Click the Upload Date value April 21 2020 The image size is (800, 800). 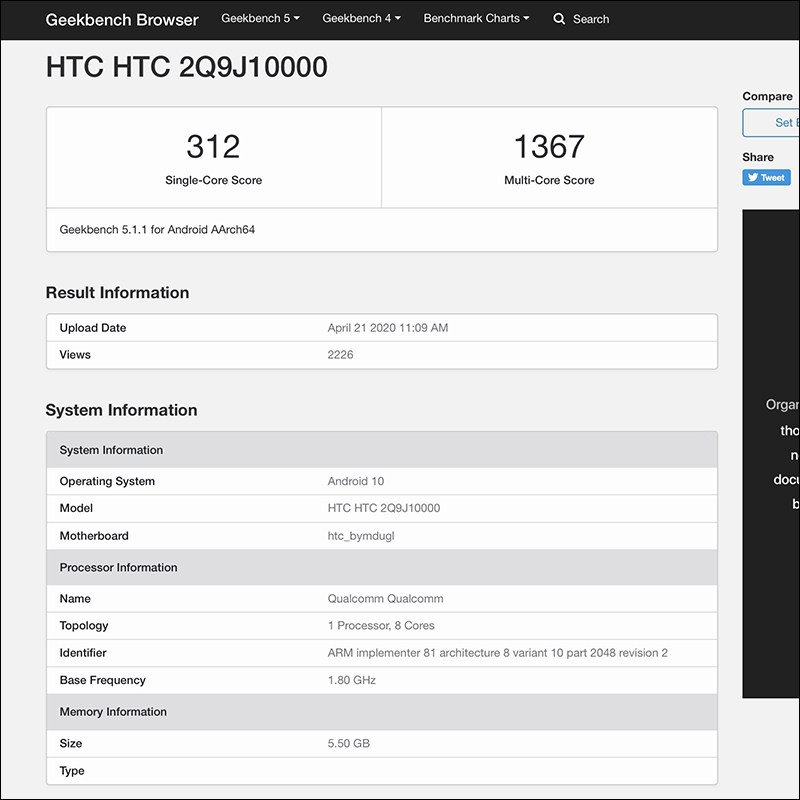coord(388,328)
